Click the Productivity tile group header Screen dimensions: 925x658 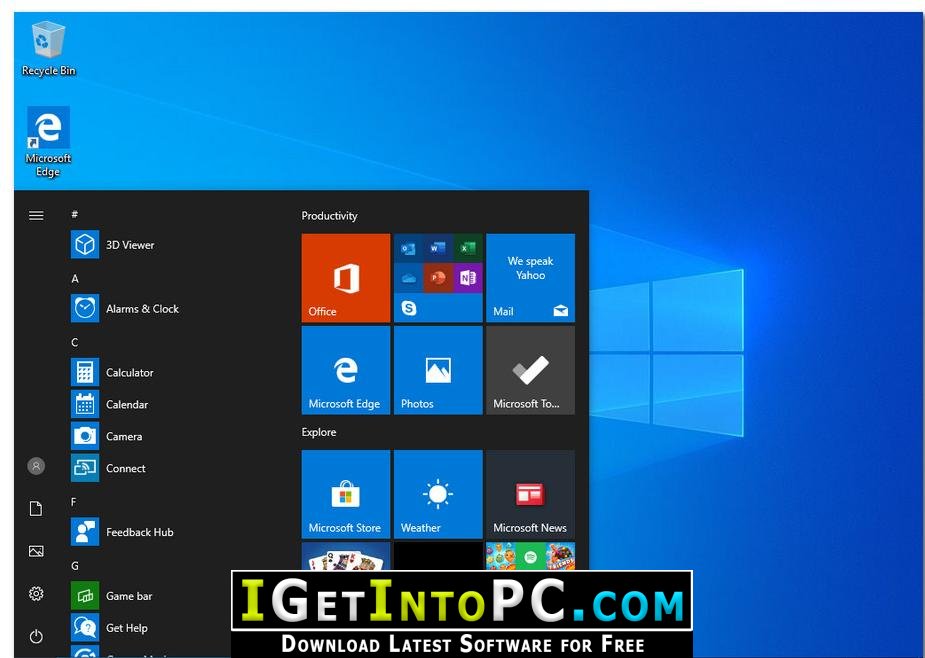(x=329, y=216)
